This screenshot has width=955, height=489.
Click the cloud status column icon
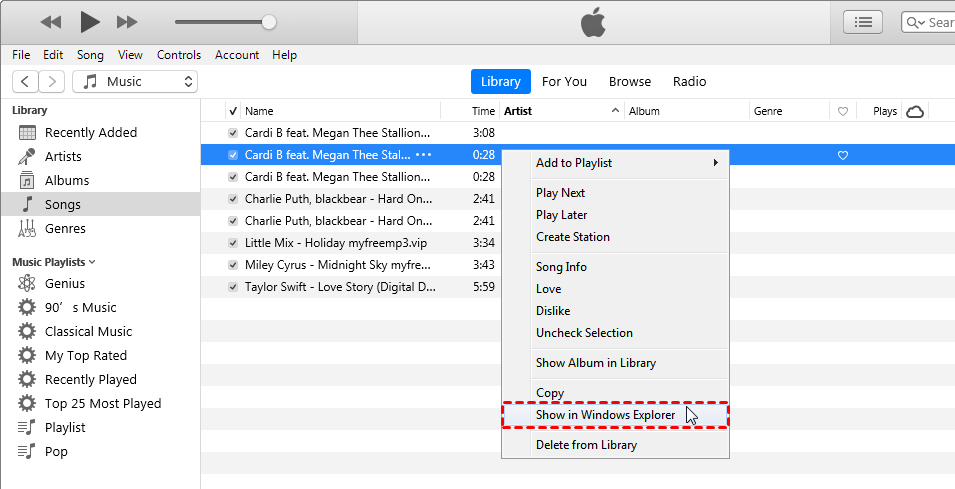[914, 112]
